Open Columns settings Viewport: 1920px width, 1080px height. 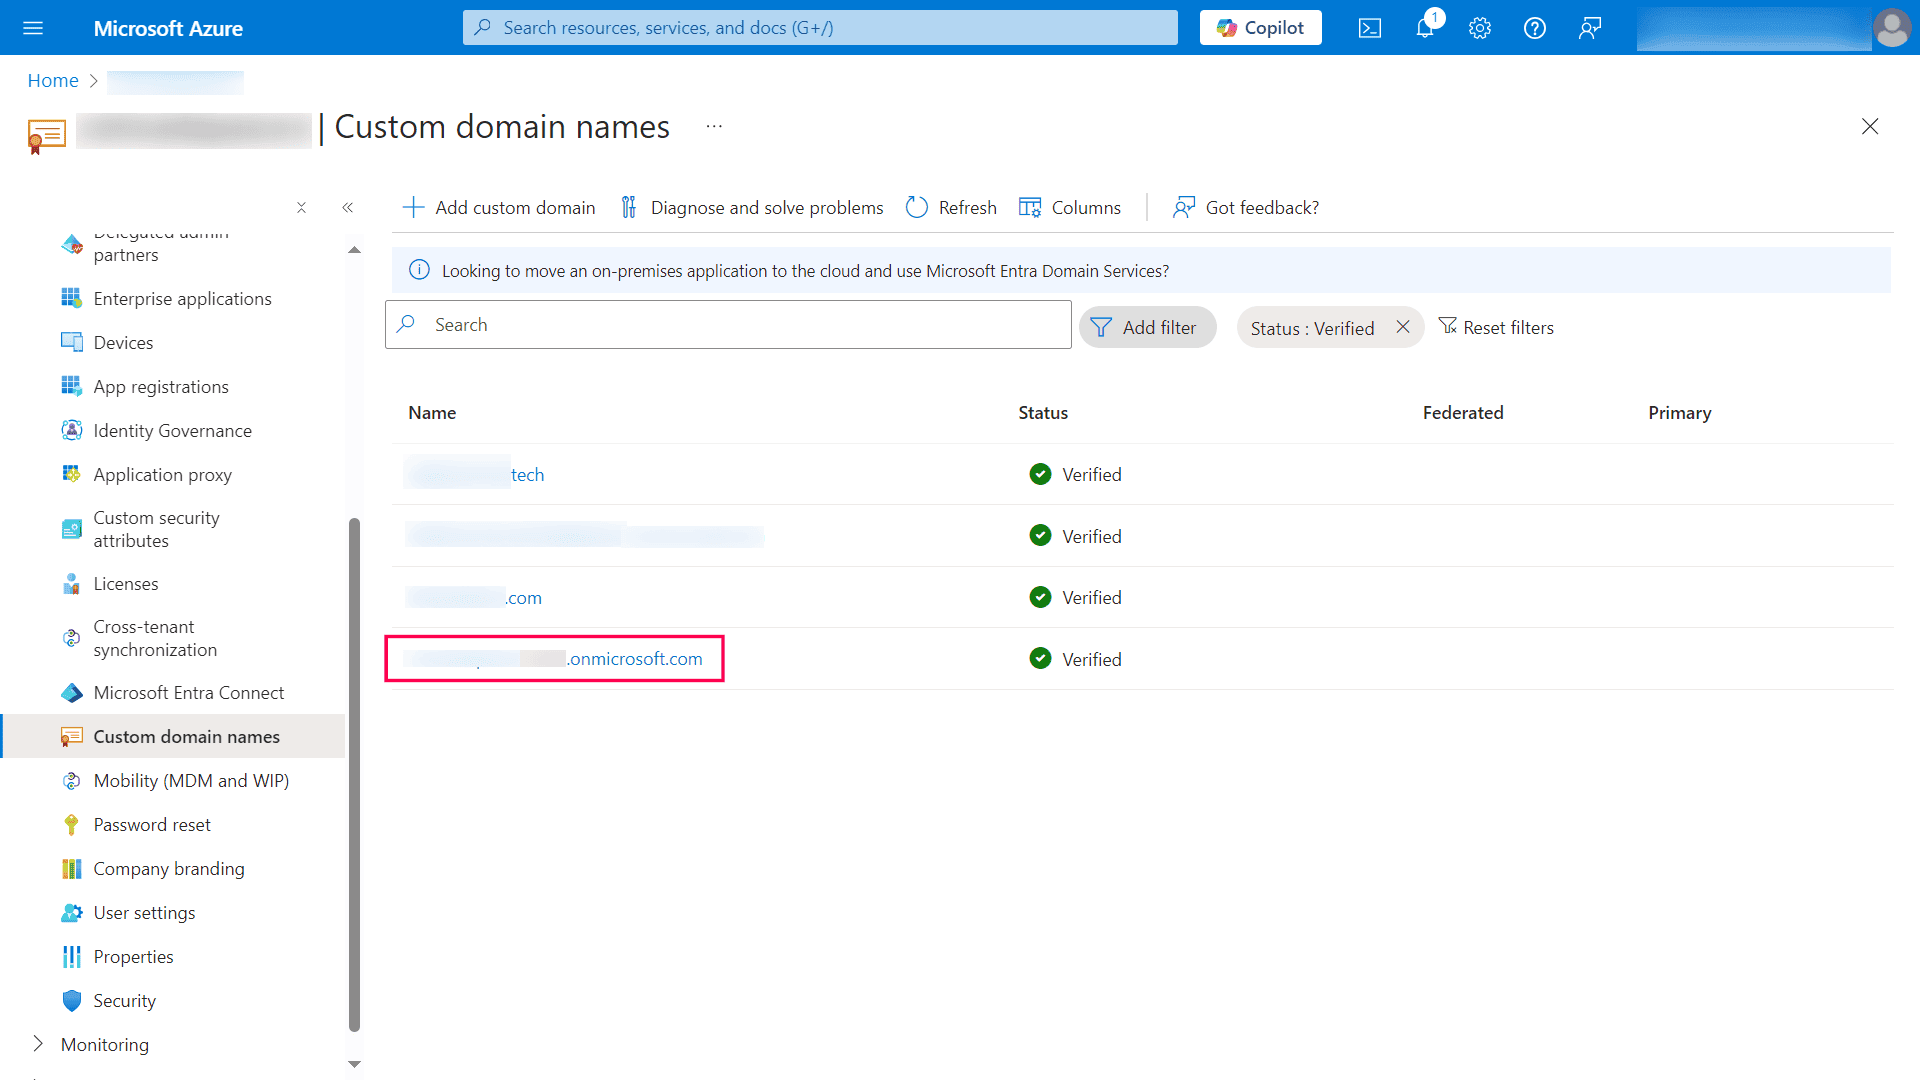(x=1069, y=207)
